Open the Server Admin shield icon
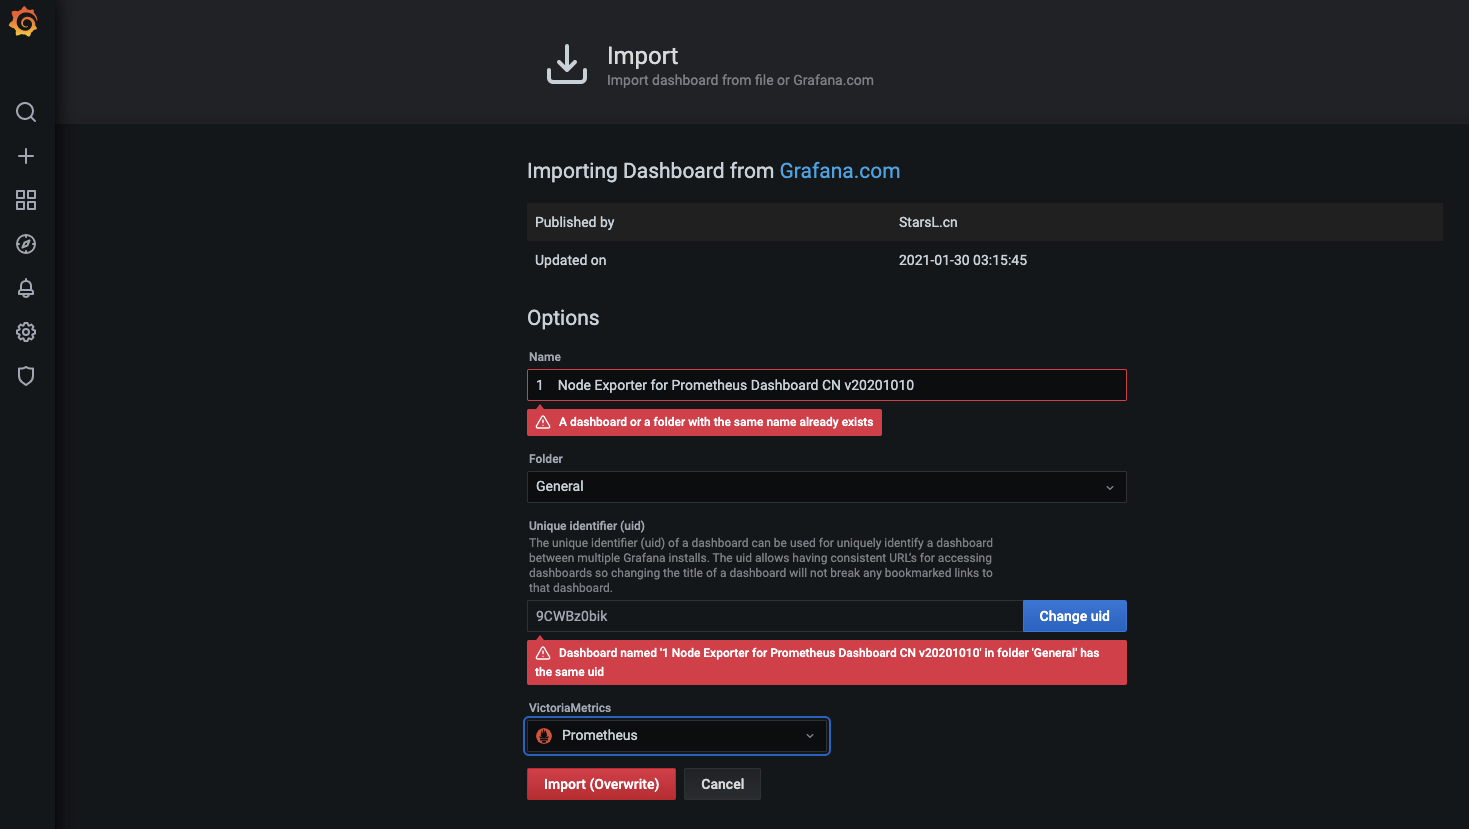 [x=26, y=376]
